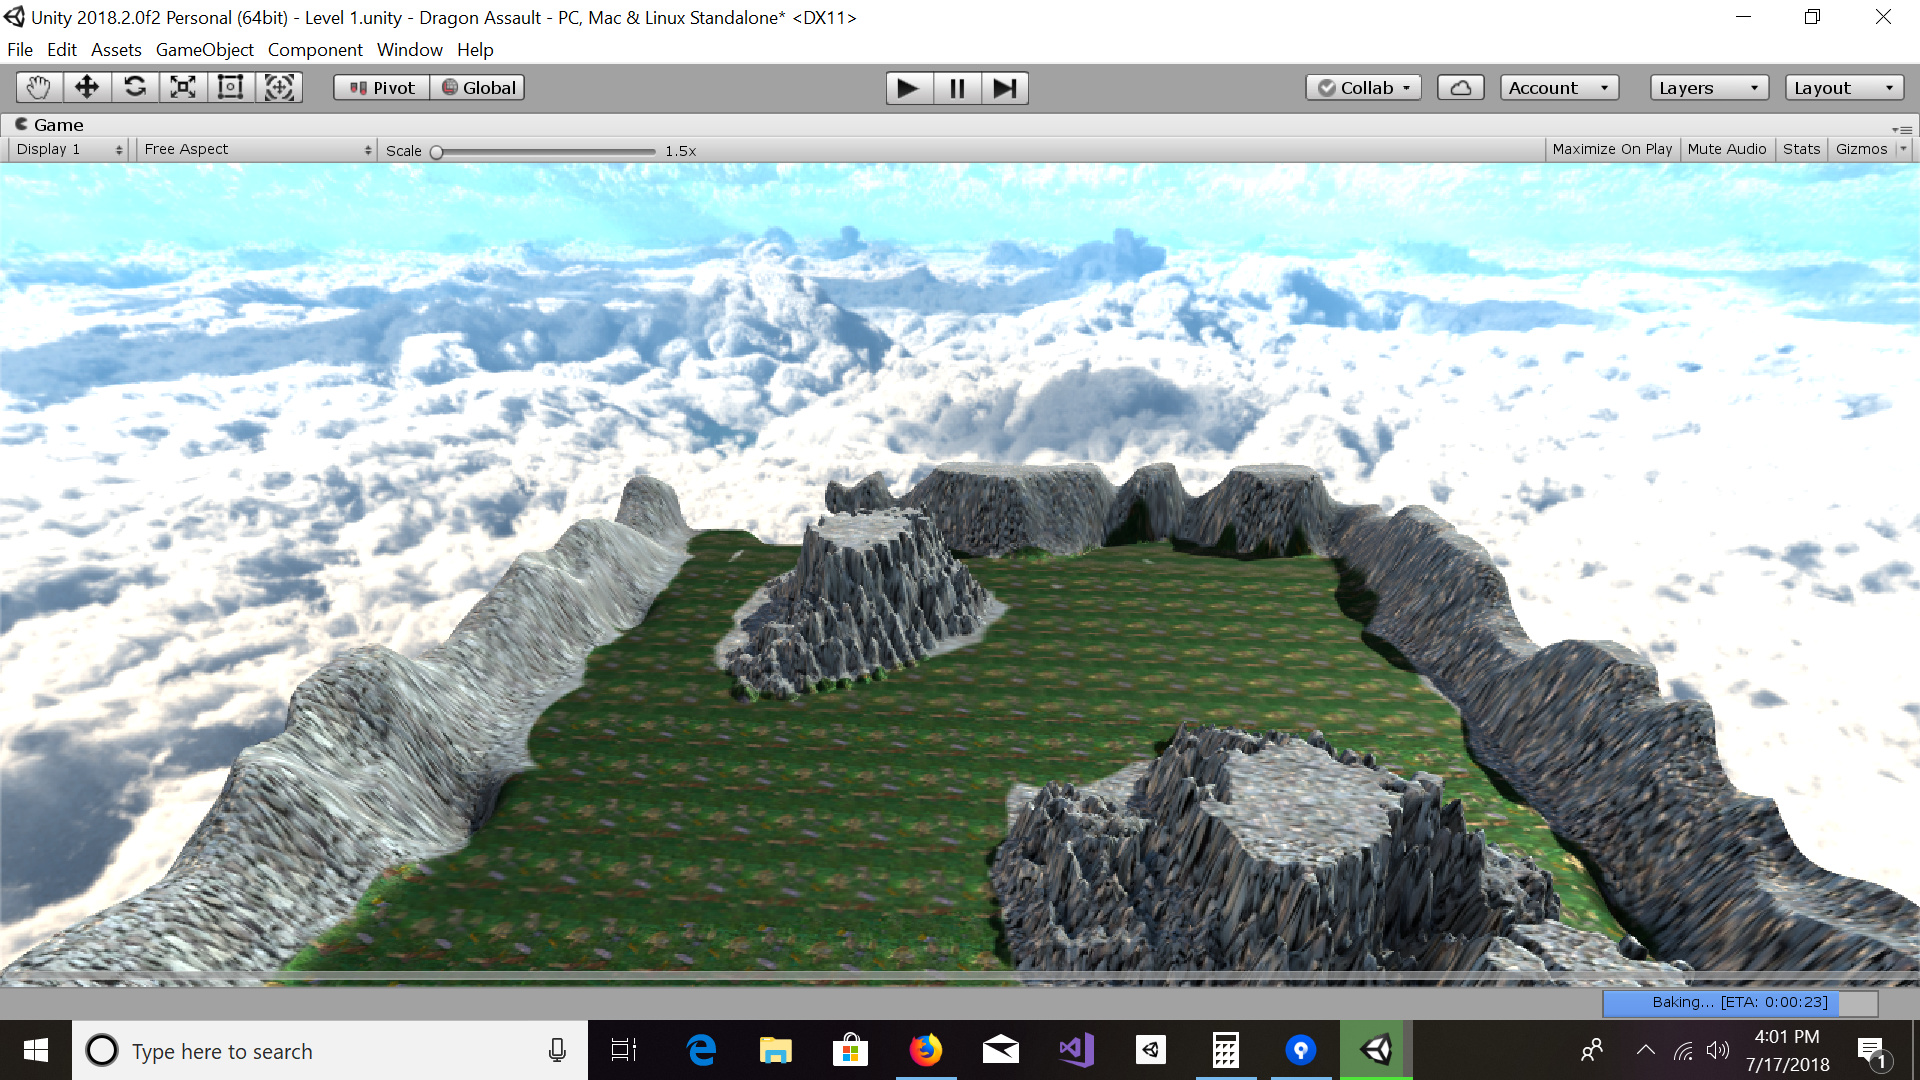Select the combined Transform tool

point(279,88)
